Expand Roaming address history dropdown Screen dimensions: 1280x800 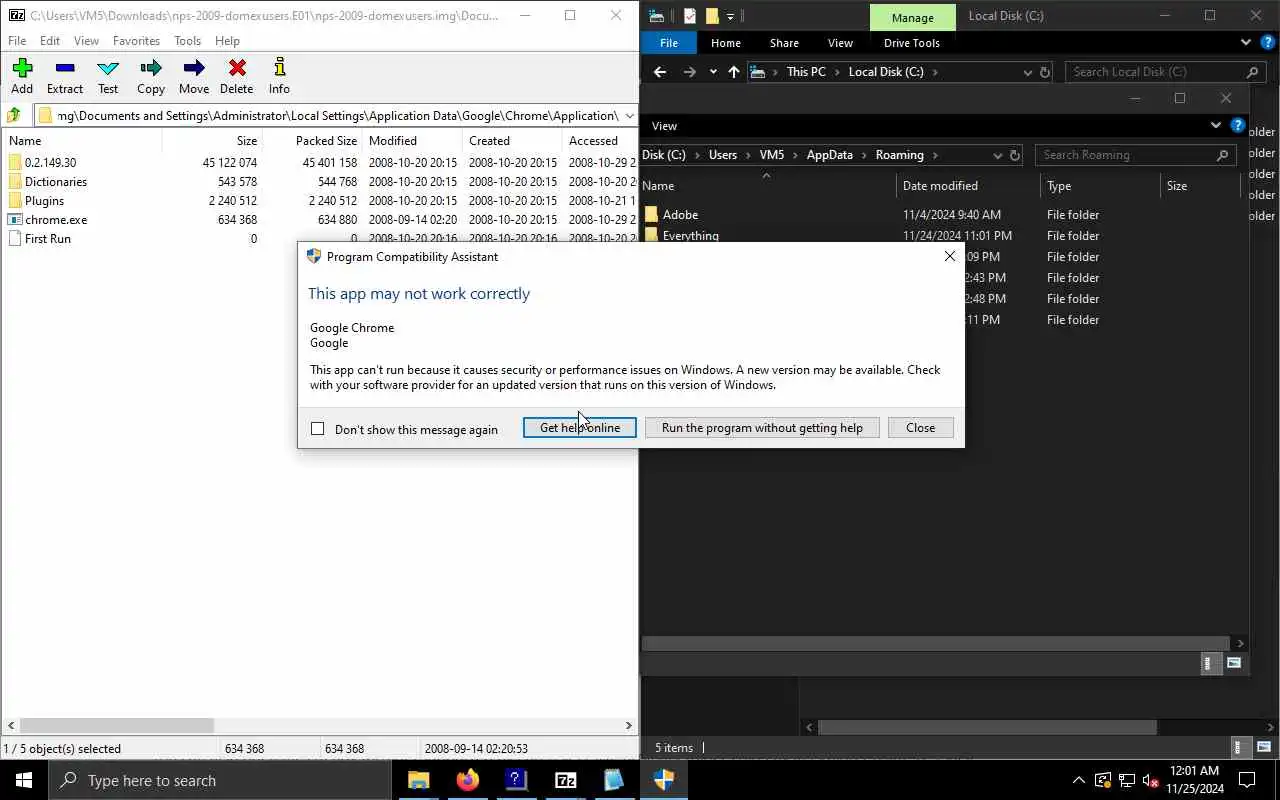pyautogui.click(x=997, y=155)
